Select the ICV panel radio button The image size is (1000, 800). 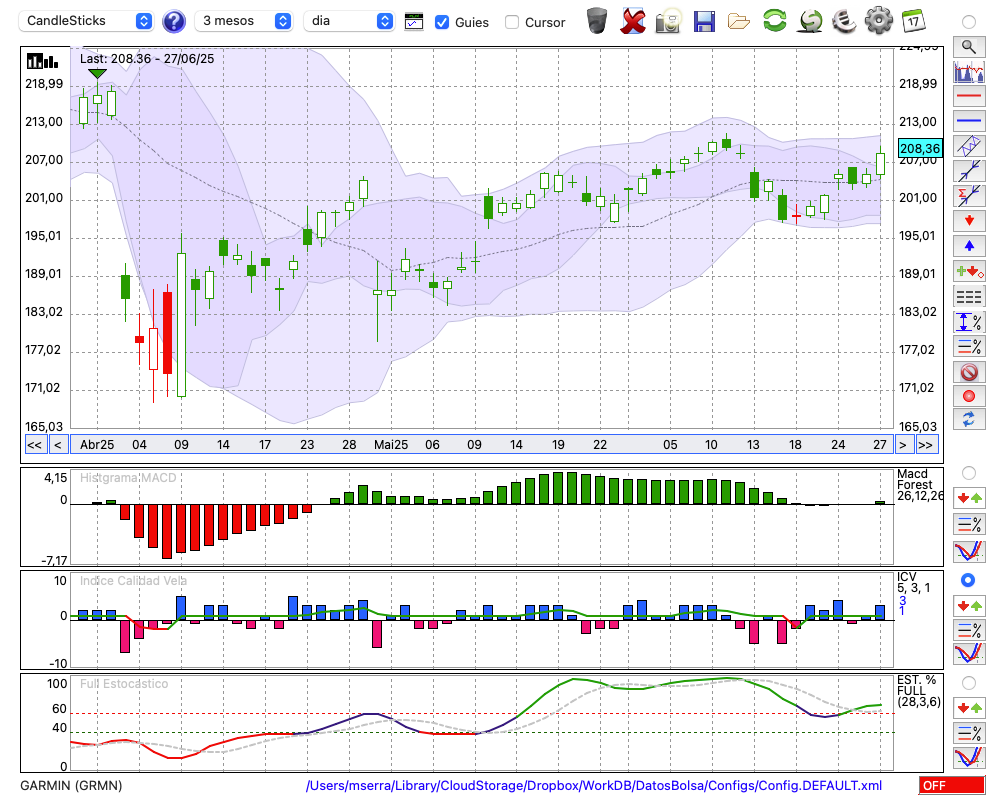[x=968, y=580]
